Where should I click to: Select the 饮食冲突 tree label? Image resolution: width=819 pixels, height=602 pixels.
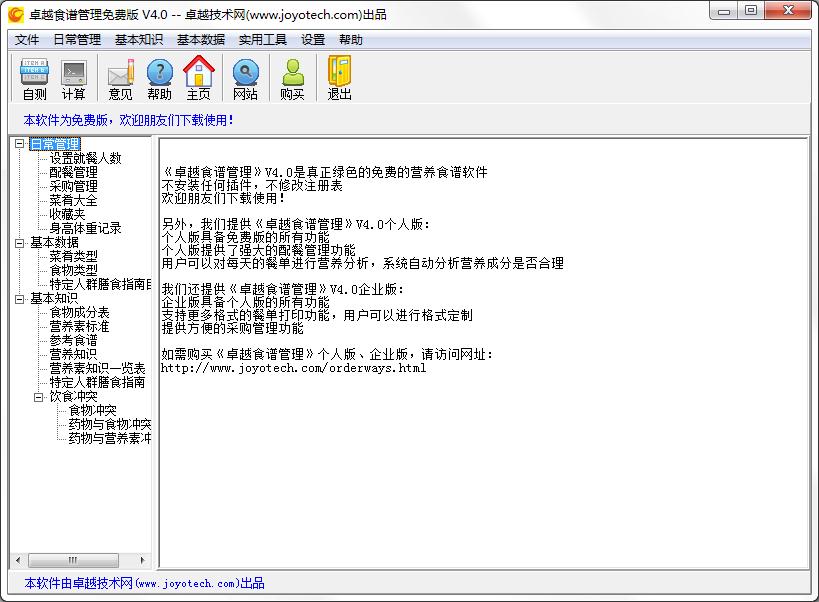click(73, 397)
